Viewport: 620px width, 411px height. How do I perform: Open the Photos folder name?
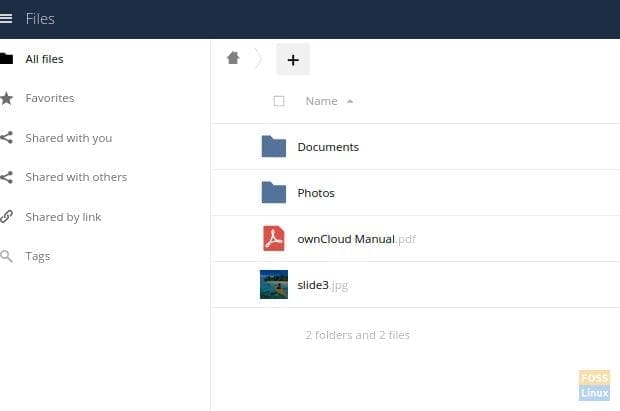[316, 193]
